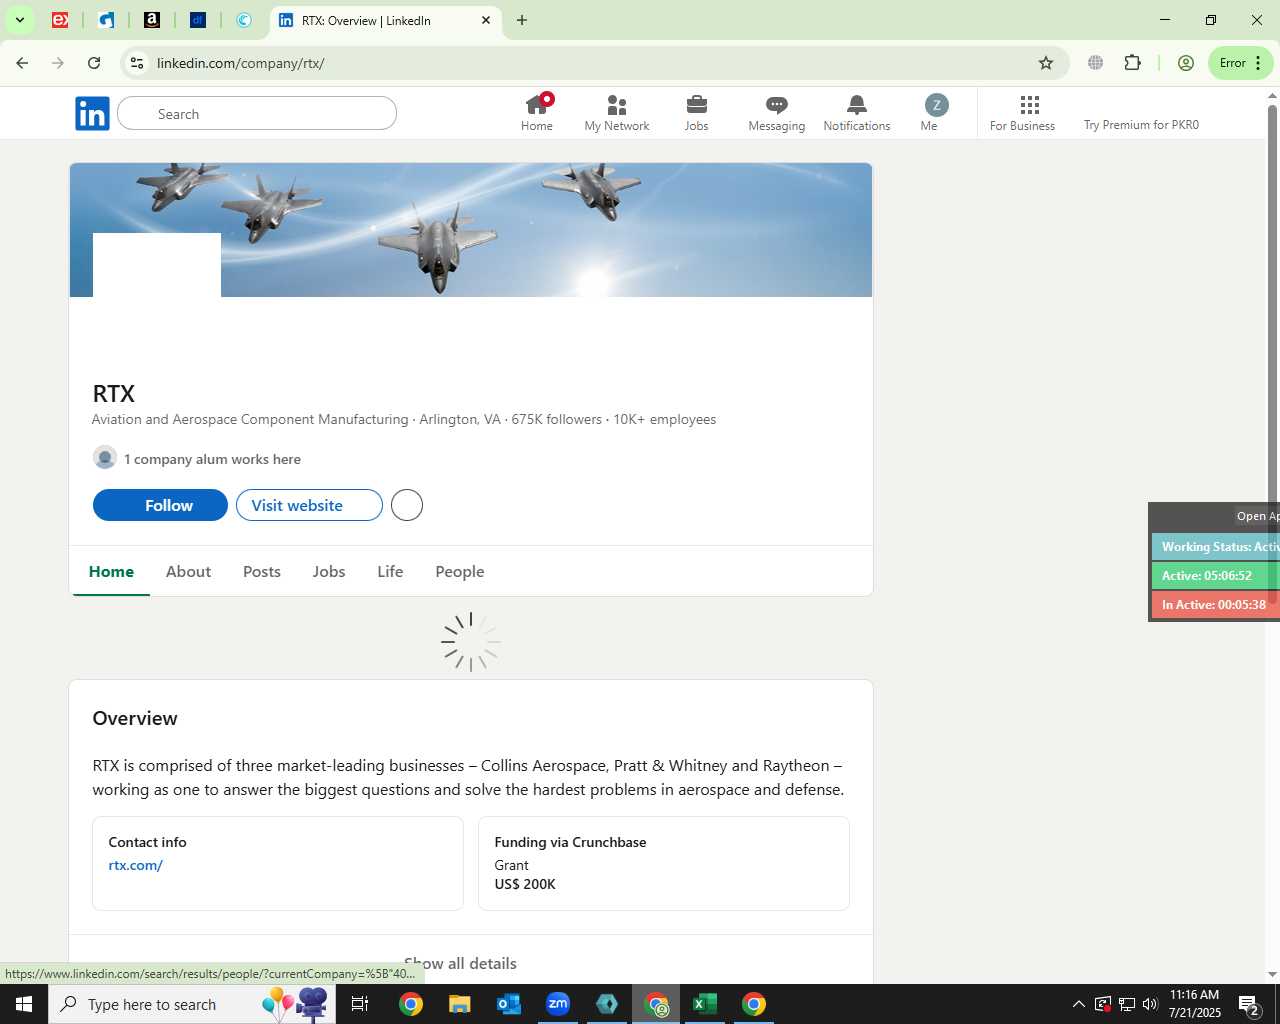Open the round more-options button beside Visit website
The image size is (1280, 1024).
[407, 505]
